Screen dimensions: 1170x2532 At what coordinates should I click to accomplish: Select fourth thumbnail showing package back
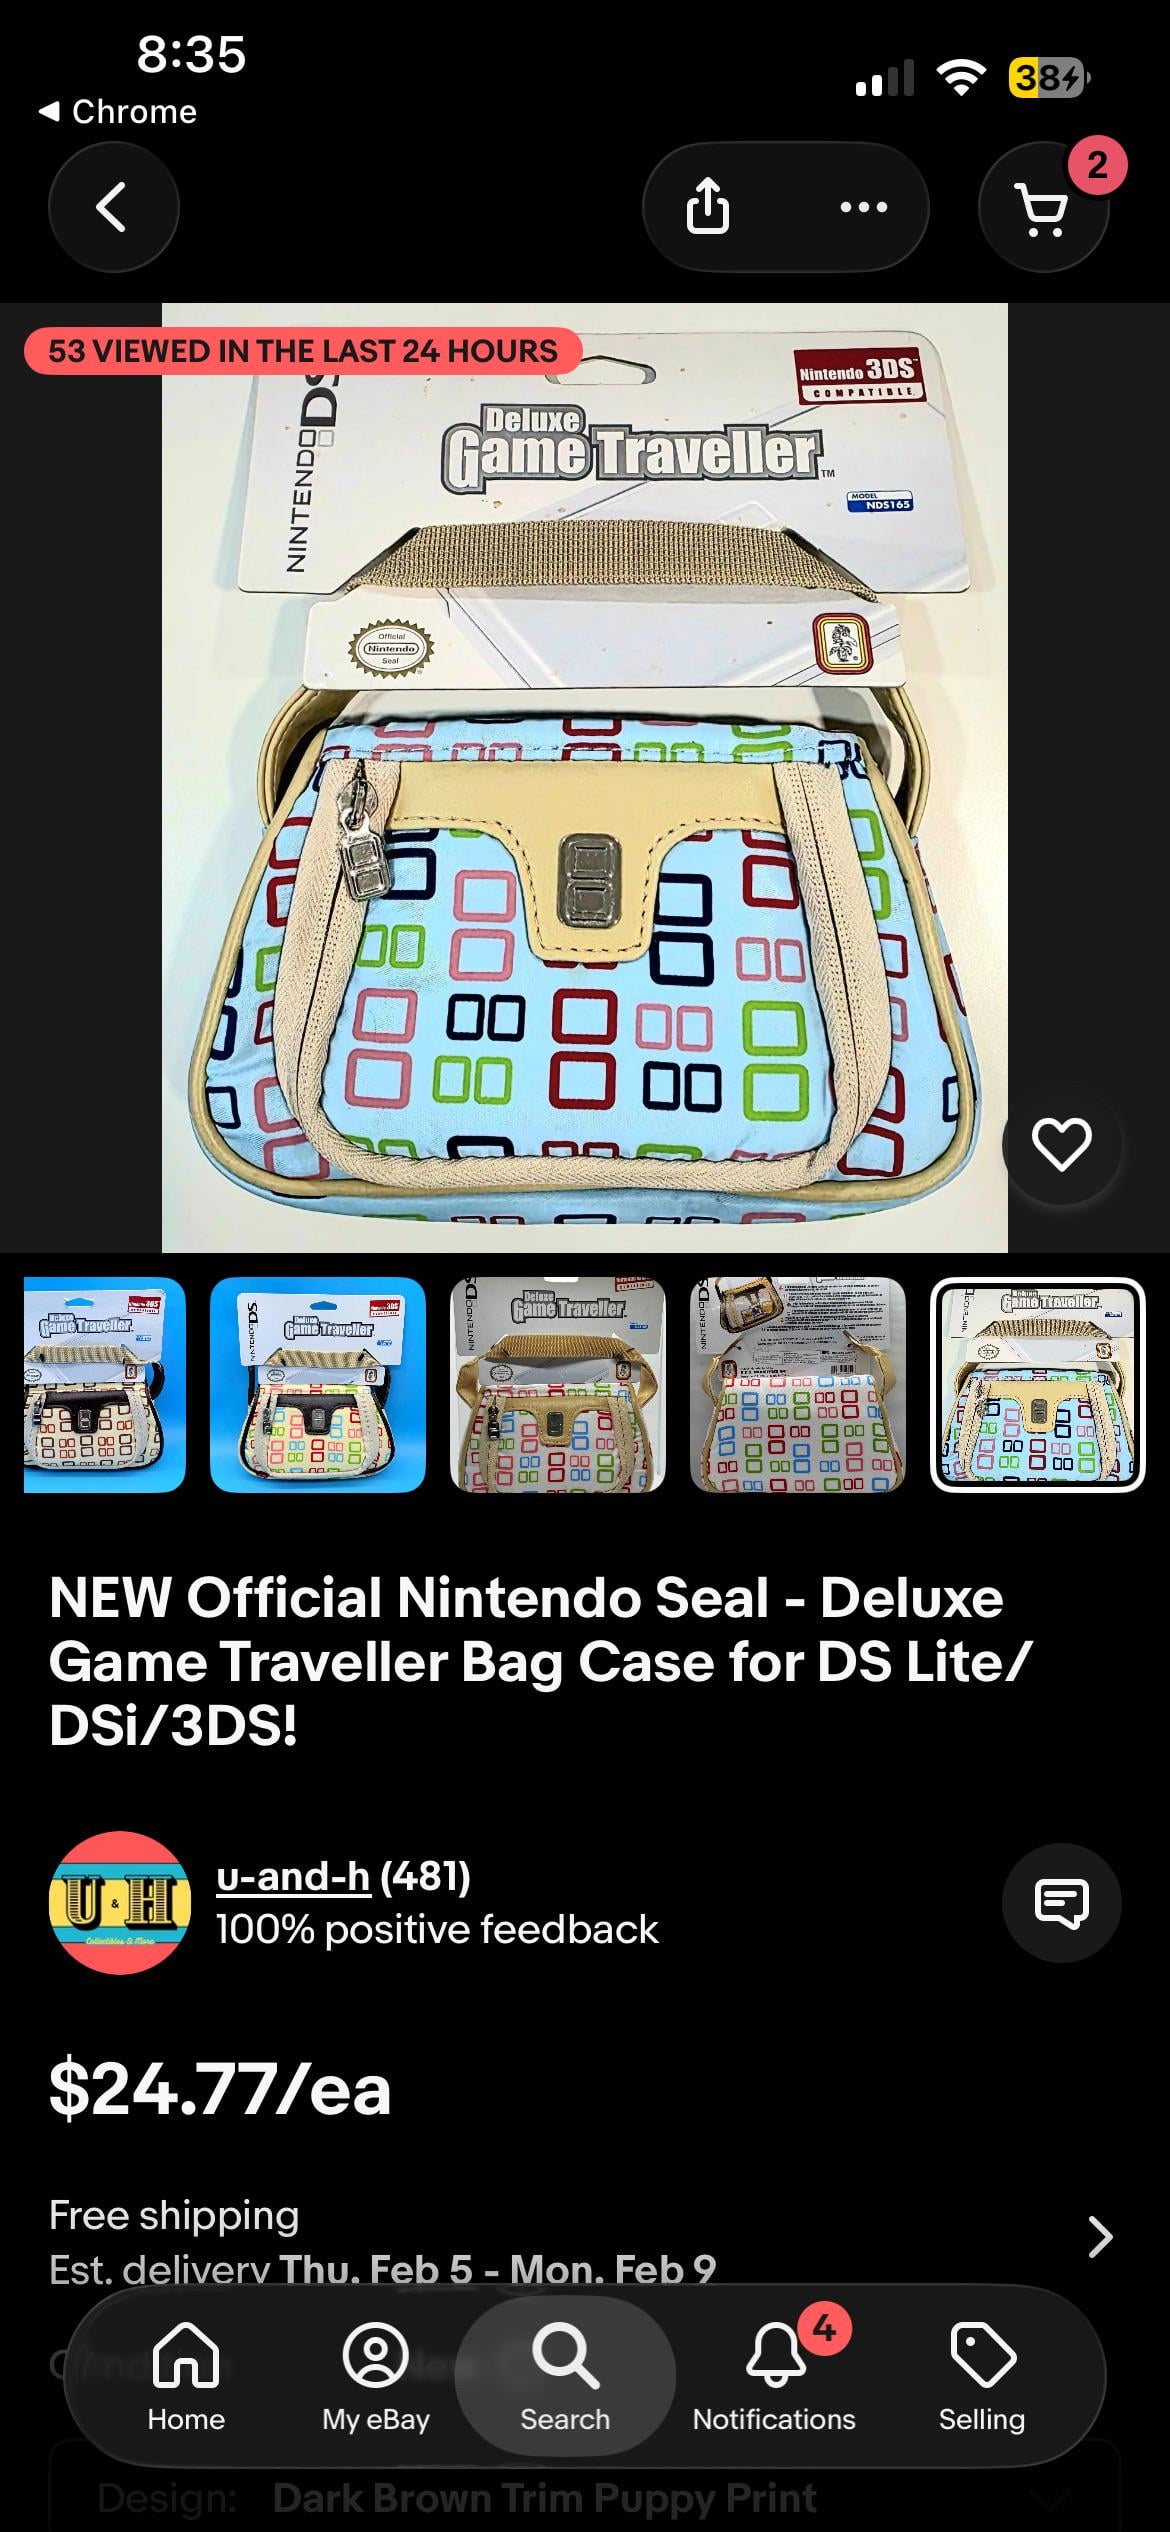(798, 1385)
